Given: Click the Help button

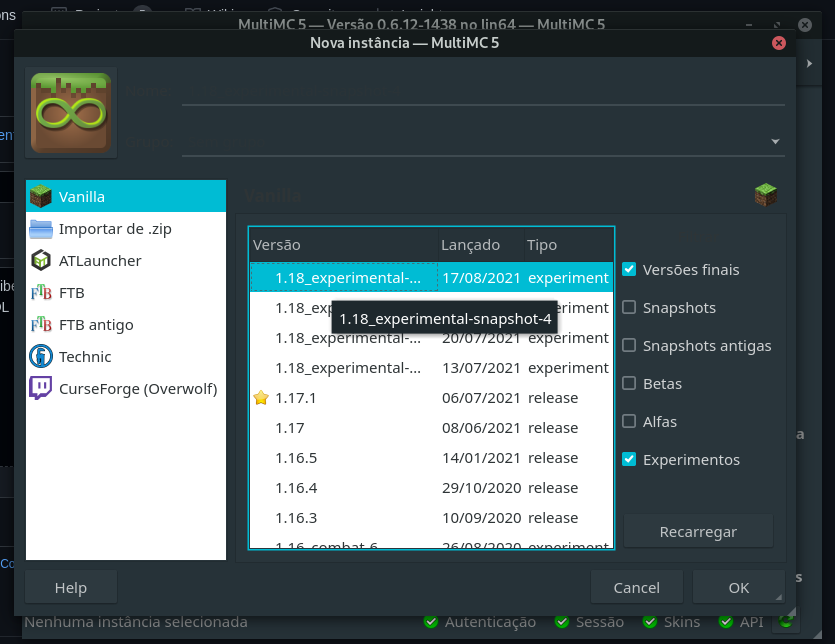Looking at the screenshot, I should tap(70, 587).
